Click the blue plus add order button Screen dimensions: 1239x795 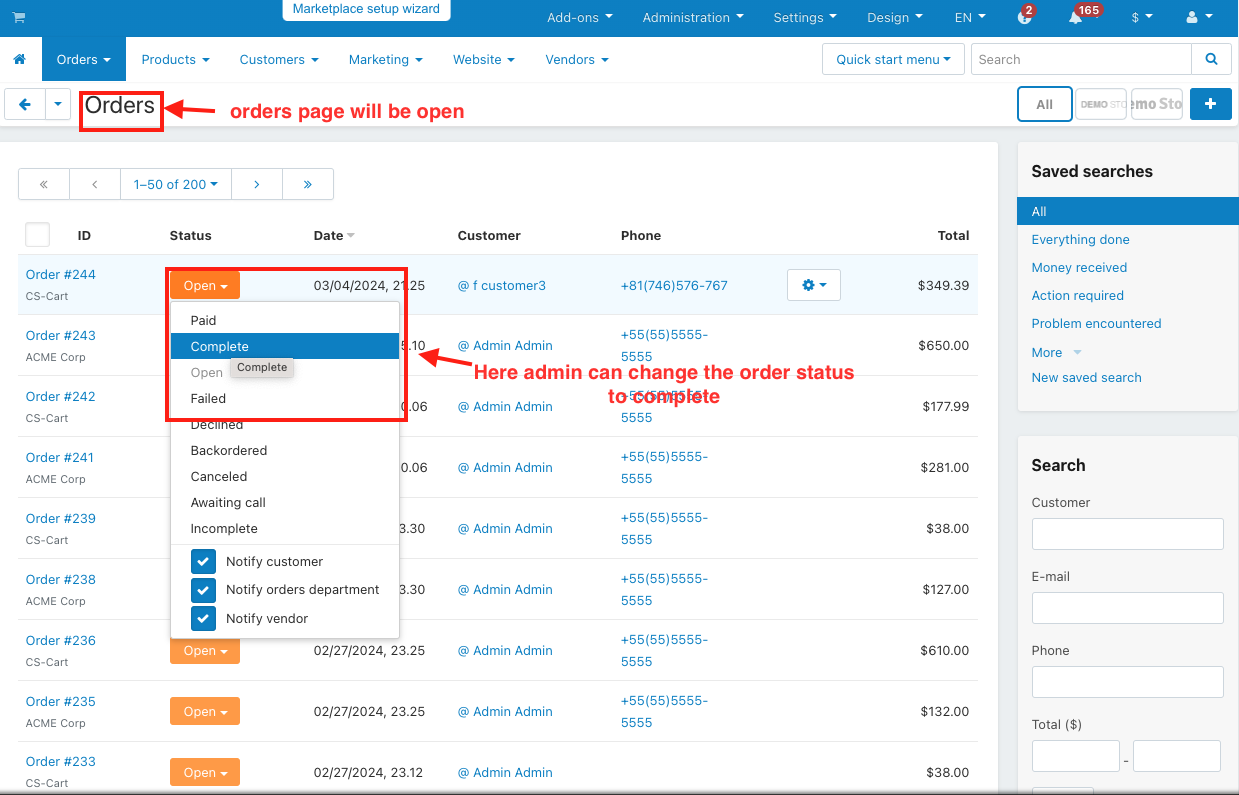1210,104
